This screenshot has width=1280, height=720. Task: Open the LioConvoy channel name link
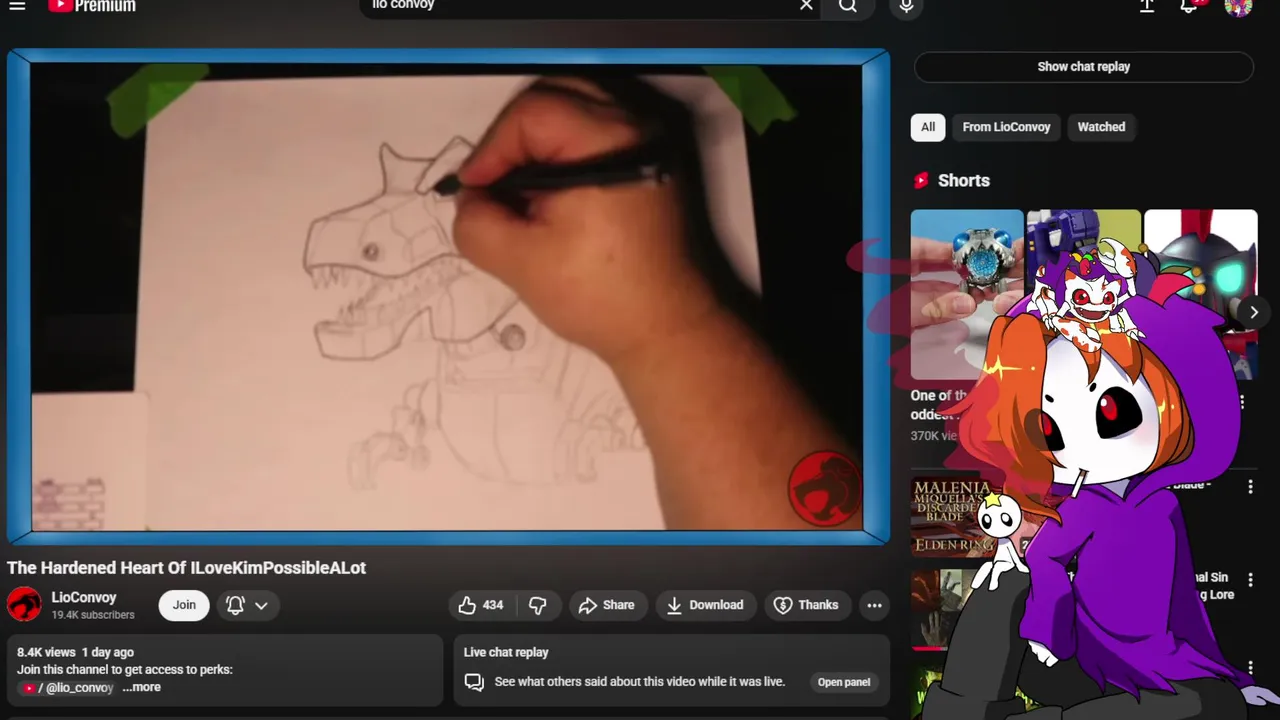[84, 597]
